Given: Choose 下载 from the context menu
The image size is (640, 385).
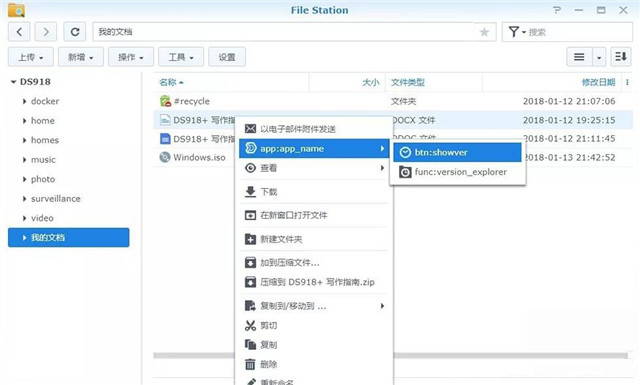Looking at the screenshot, I should click(x=314, y=191).
